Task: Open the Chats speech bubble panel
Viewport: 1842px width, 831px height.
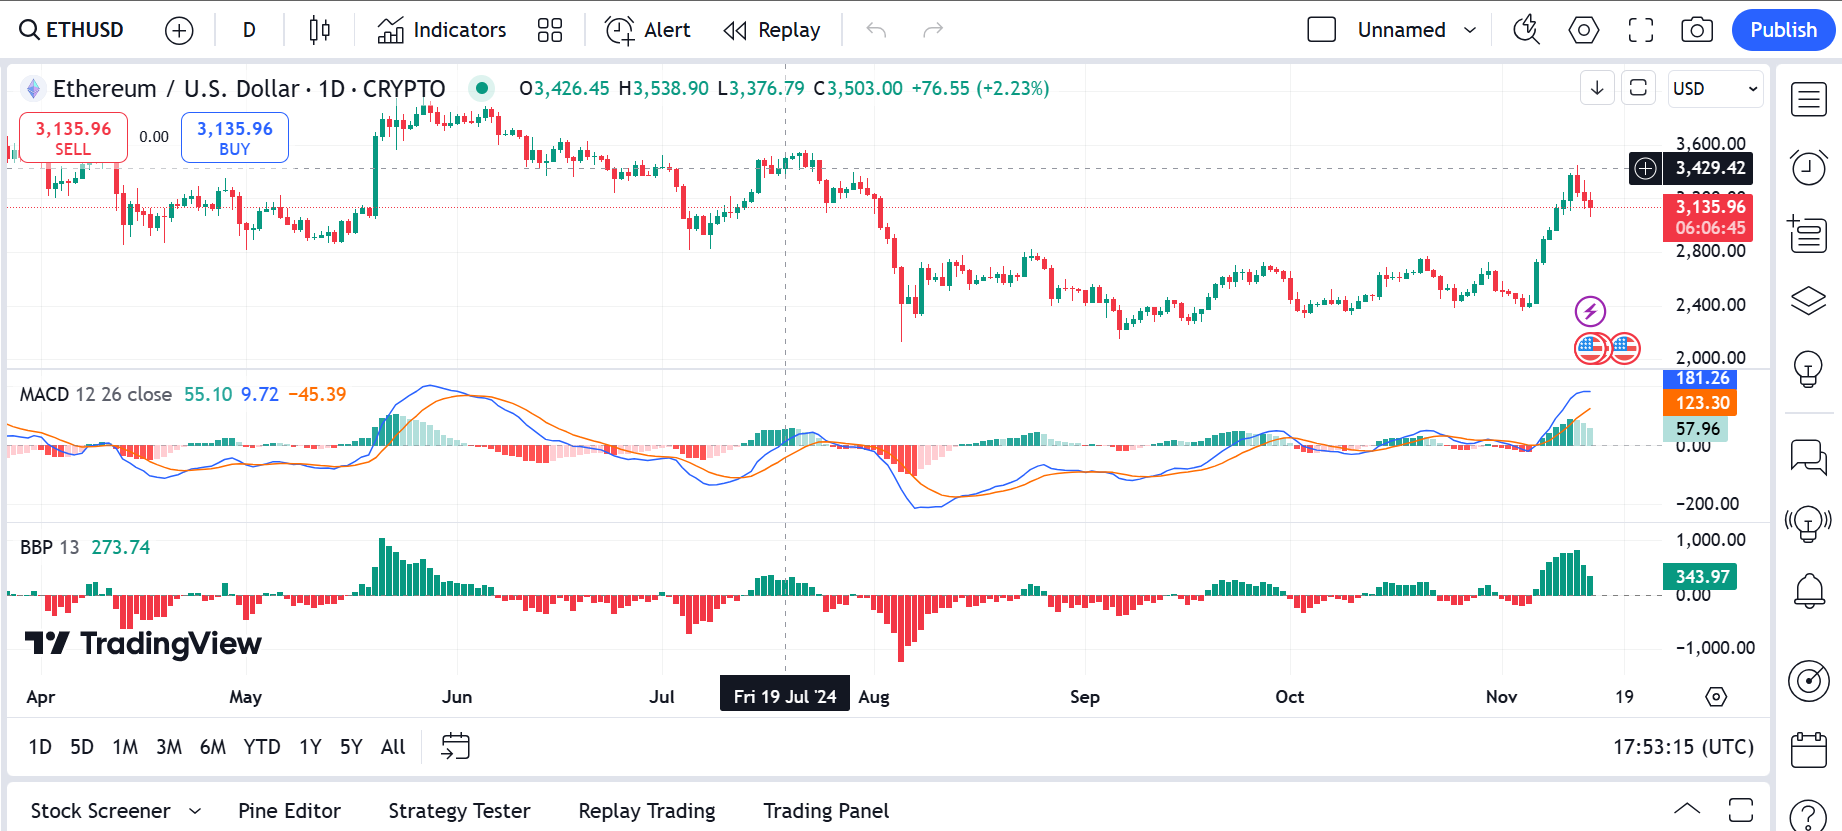Action: (x=1809, y=456)
